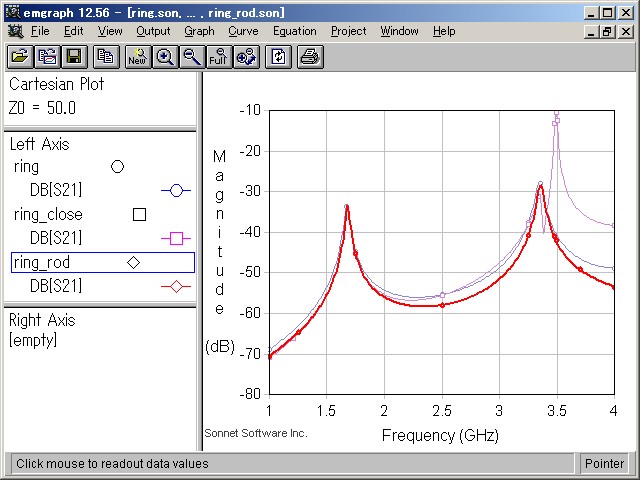Open the View menu
The width and height of the screenshot is (640, 480).
click(110, 31)
